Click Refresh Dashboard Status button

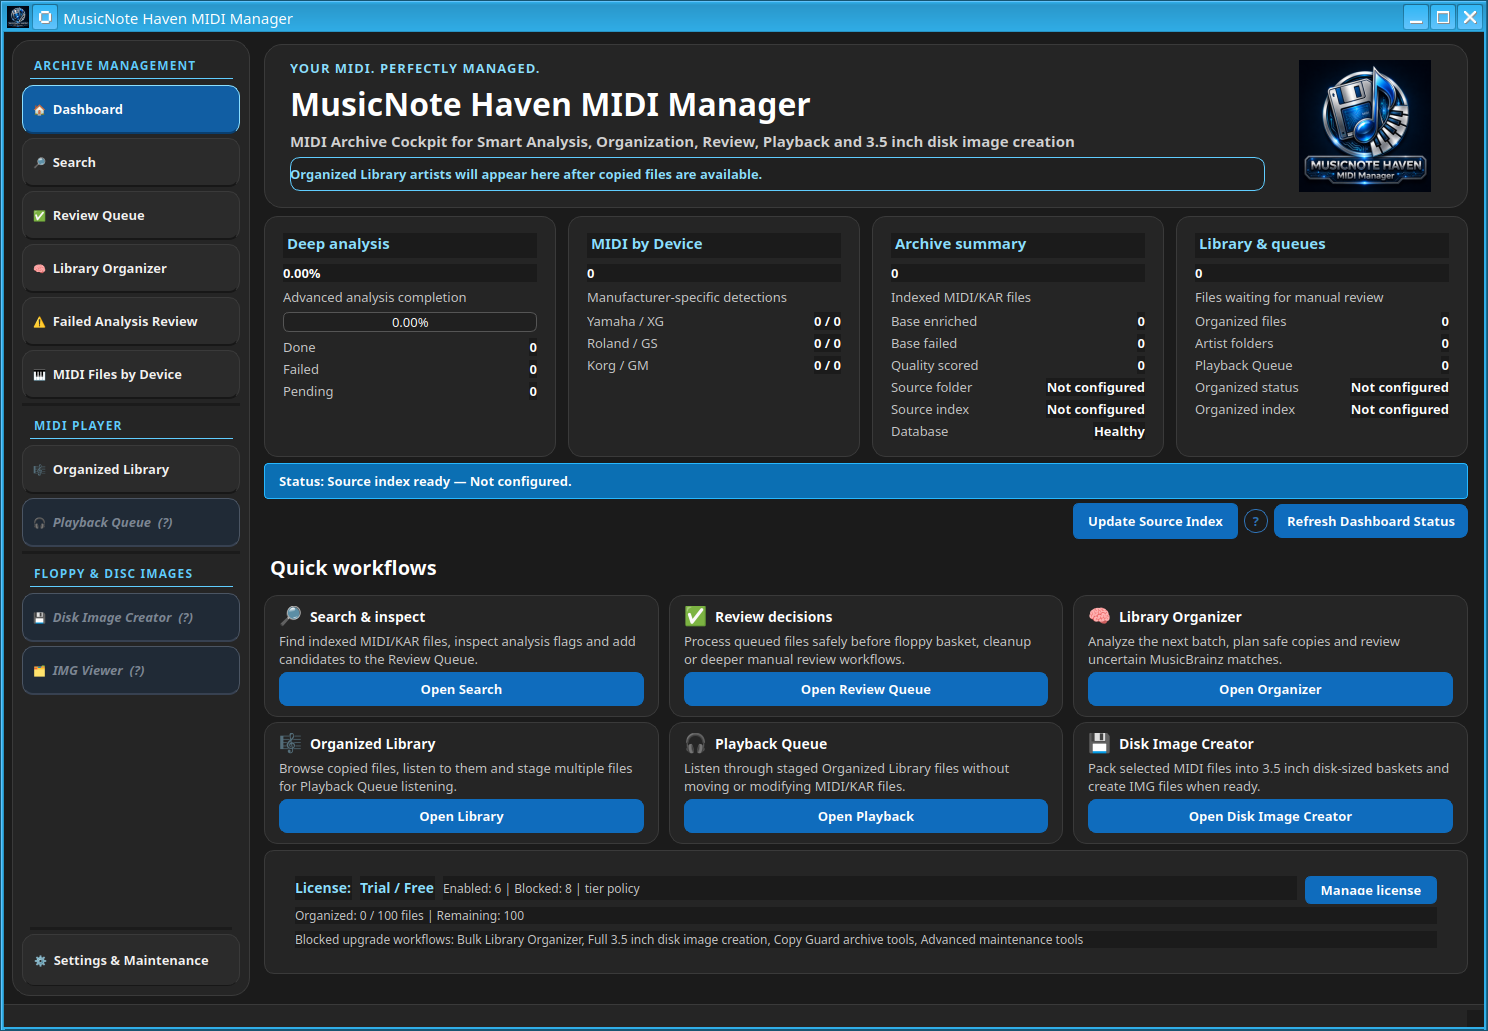[1370, 521]
